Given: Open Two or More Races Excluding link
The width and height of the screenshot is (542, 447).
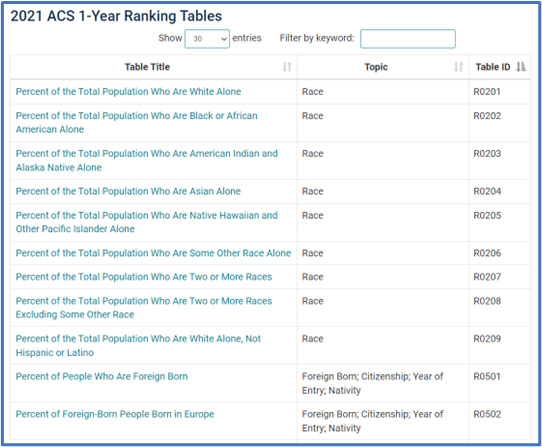Looking at the screenshot, I should [x=144, y=308].
